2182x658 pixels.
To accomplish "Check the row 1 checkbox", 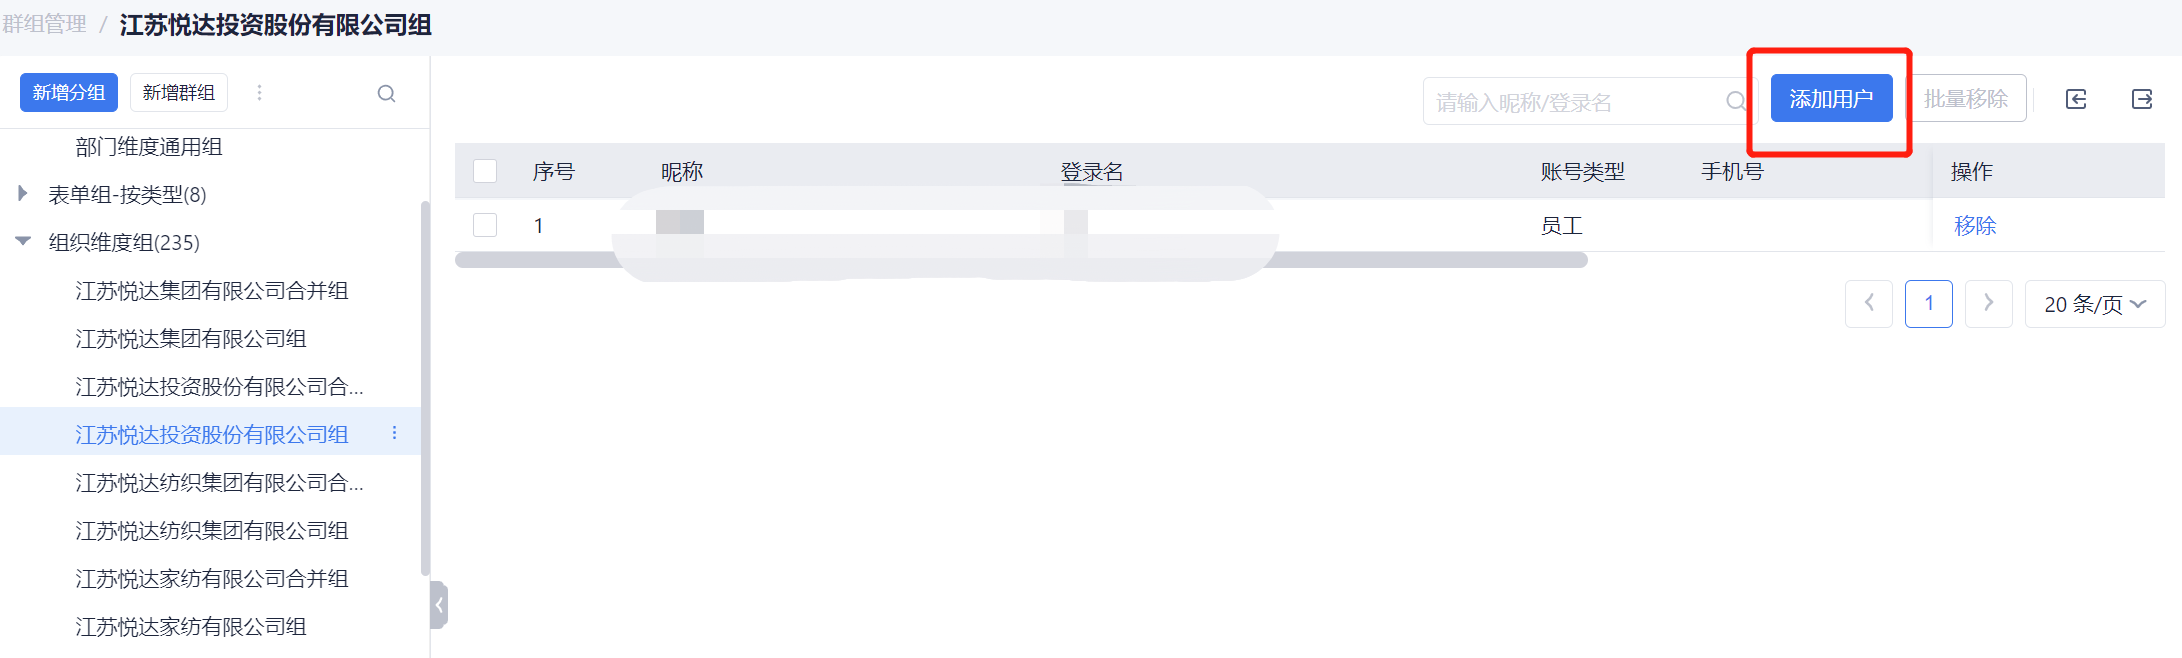I will pos(485,225).
